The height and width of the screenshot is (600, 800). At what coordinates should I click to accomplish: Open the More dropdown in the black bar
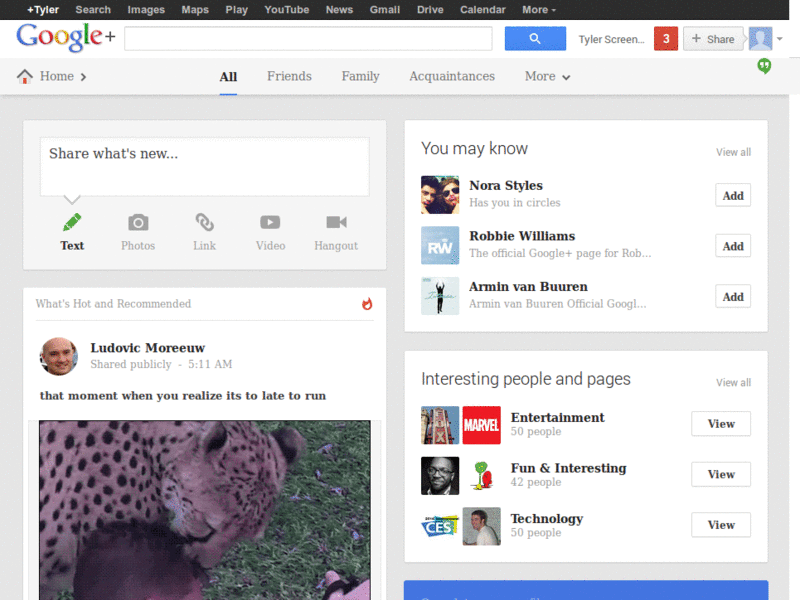click(x=539, y=10)
